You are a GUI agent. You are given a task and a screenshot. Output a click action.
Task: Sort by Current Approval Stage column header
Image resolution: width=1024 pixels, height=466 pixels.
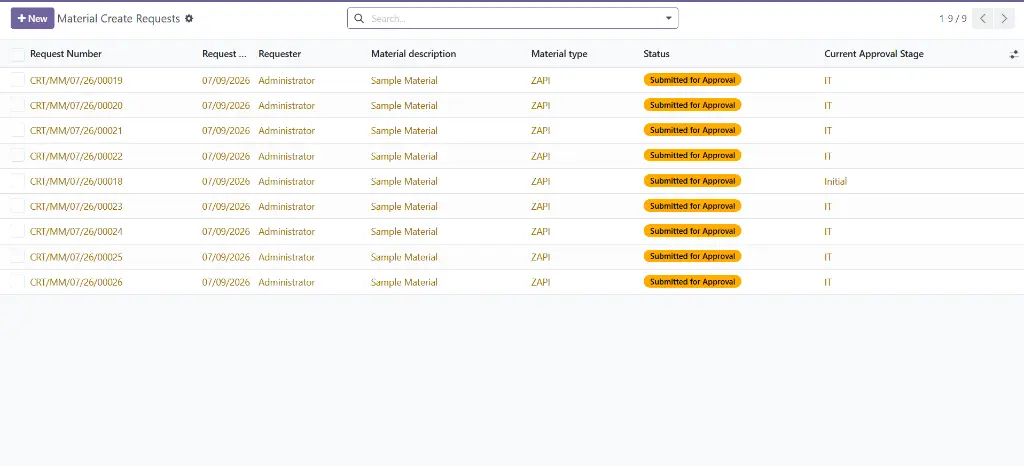click(x=874, y=54)
